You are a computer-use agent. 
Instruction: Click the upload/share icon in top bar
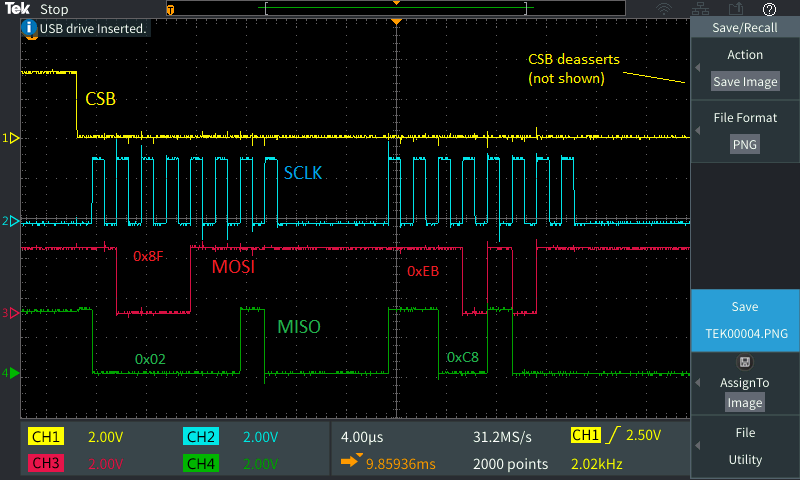[735, 9]
